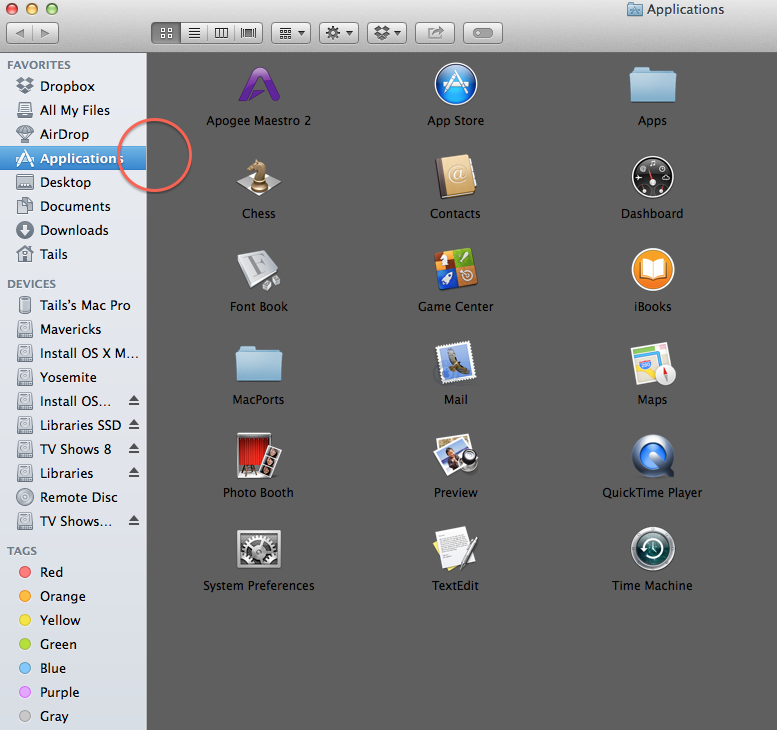The height and width of the screenshot is (730, 777).
Task: Click the Share toolbar button
Action: pyautogui.click(x=435, y=33)
